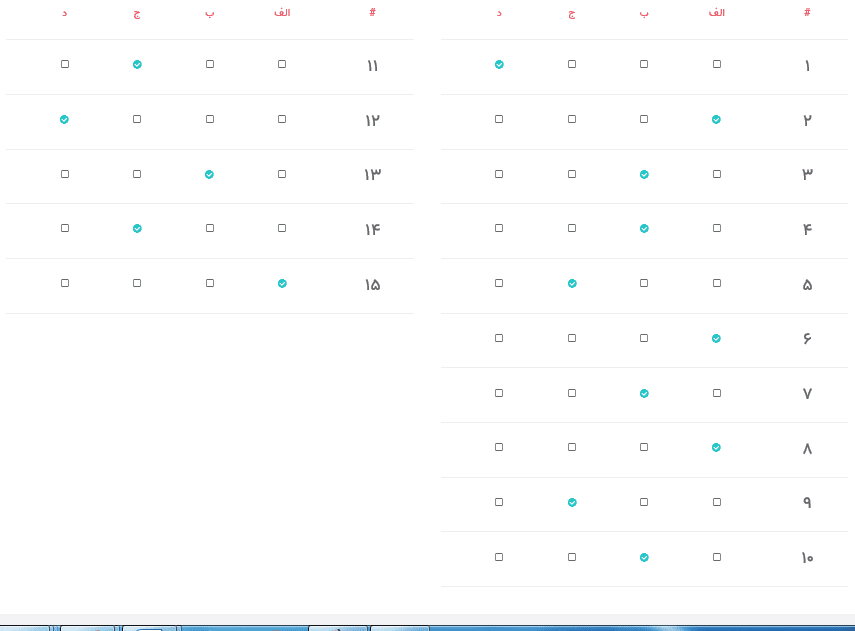Image resolution: width=855 pixels, height=631 pixels.
Task: Check option ج for question 13
Action: point(137,174)
